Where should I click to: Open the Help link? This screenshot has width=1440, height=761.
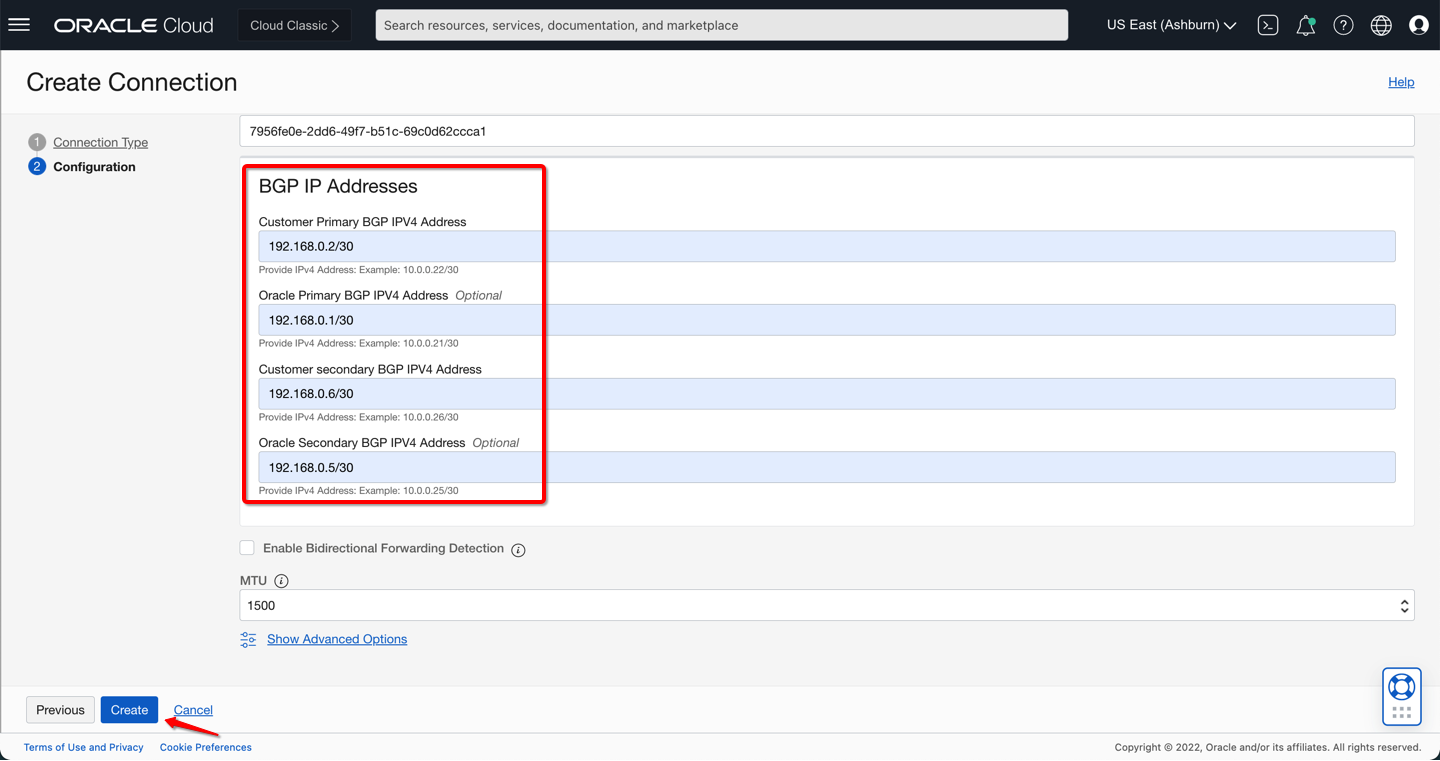point(1401,82)
